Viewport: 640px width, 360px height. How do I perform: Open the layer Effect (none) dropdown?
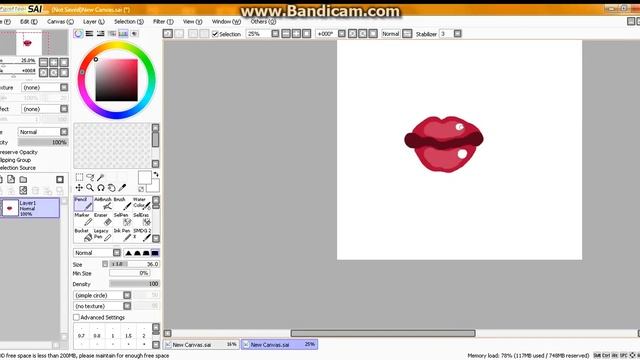(64, 109)
